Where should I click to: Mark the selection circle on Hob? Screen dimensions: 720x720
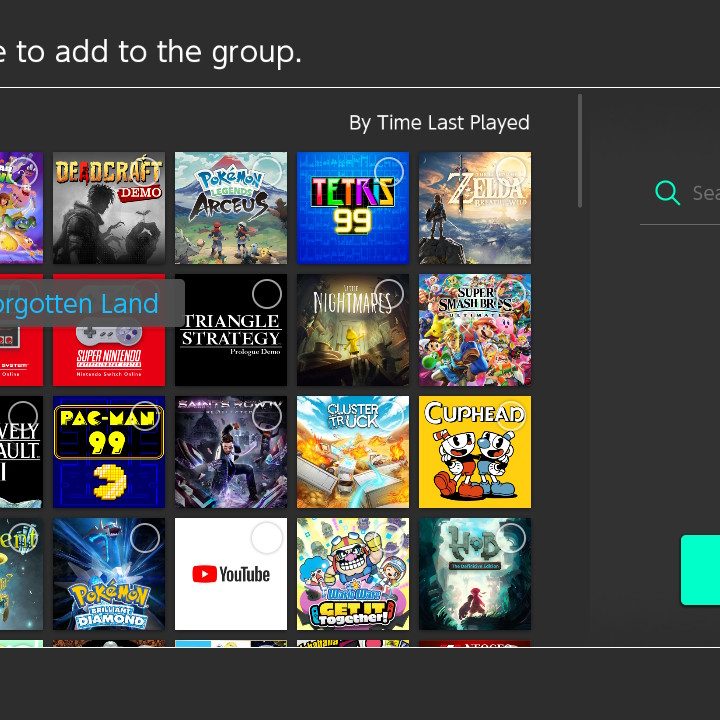coord(511,538)
